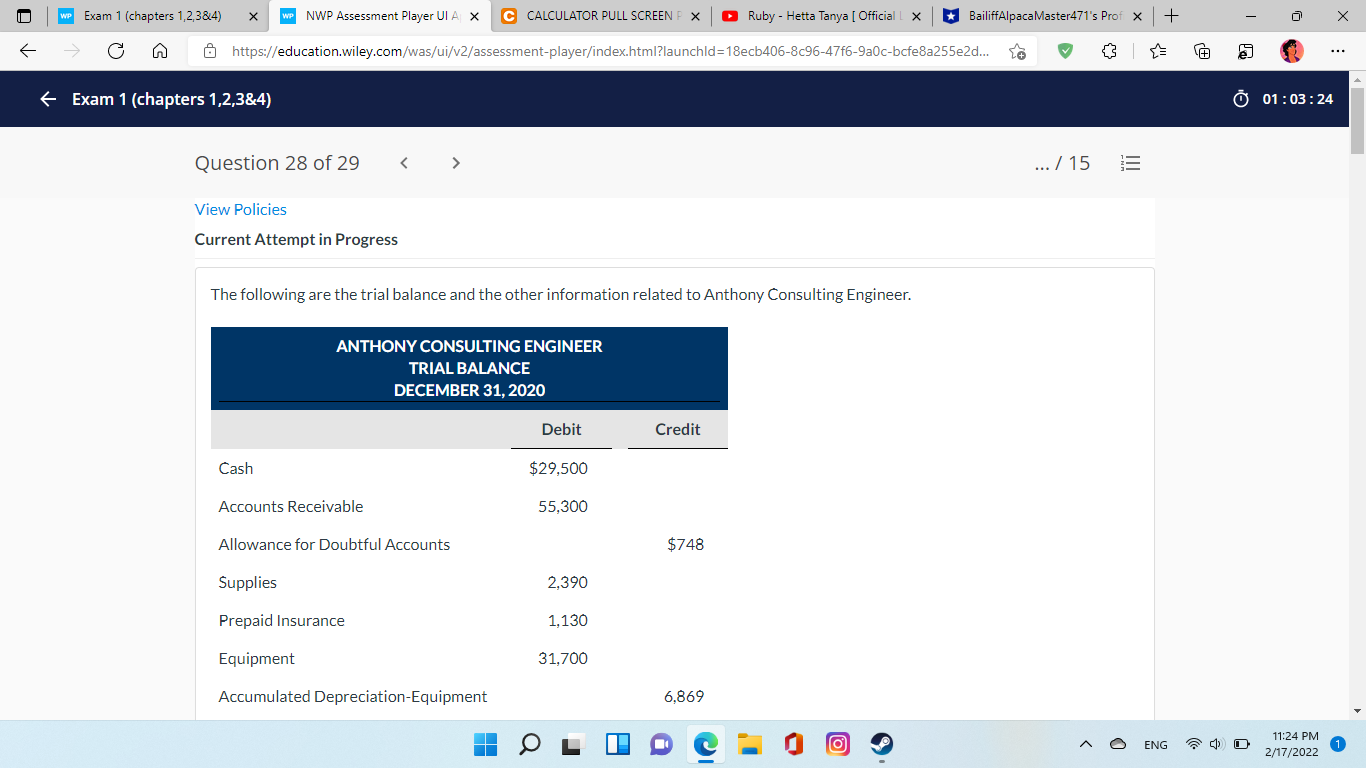
Task: Open the AdGuard shield extension icon
Action: (1065, 50)
